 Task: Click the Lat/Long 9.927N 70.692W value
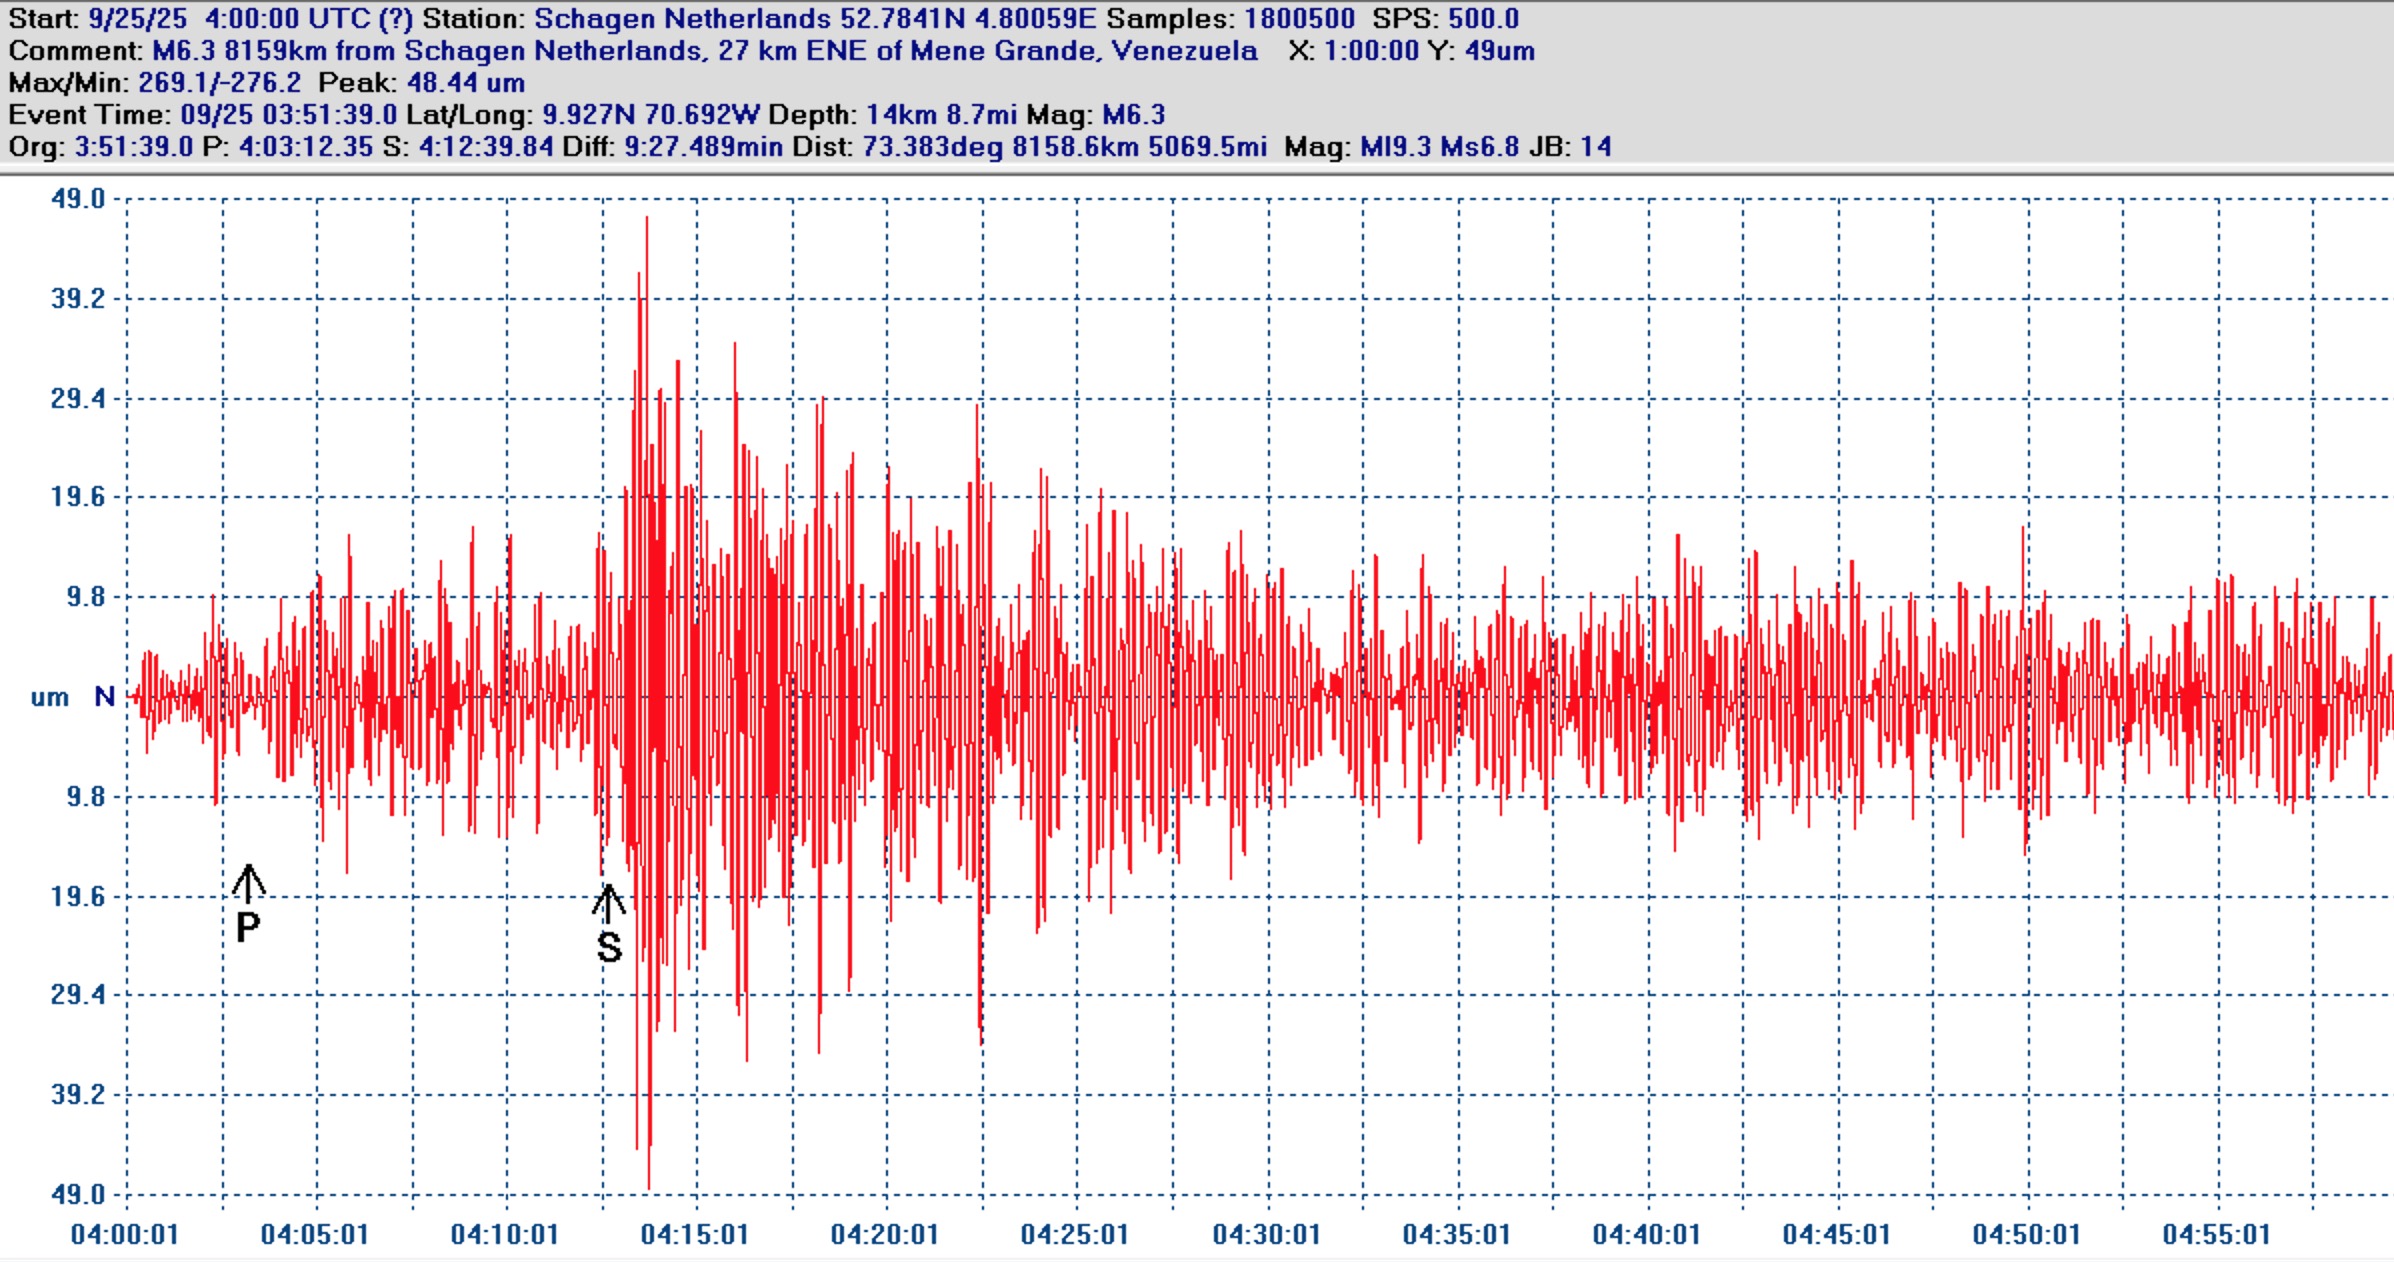tap(650, 115)
